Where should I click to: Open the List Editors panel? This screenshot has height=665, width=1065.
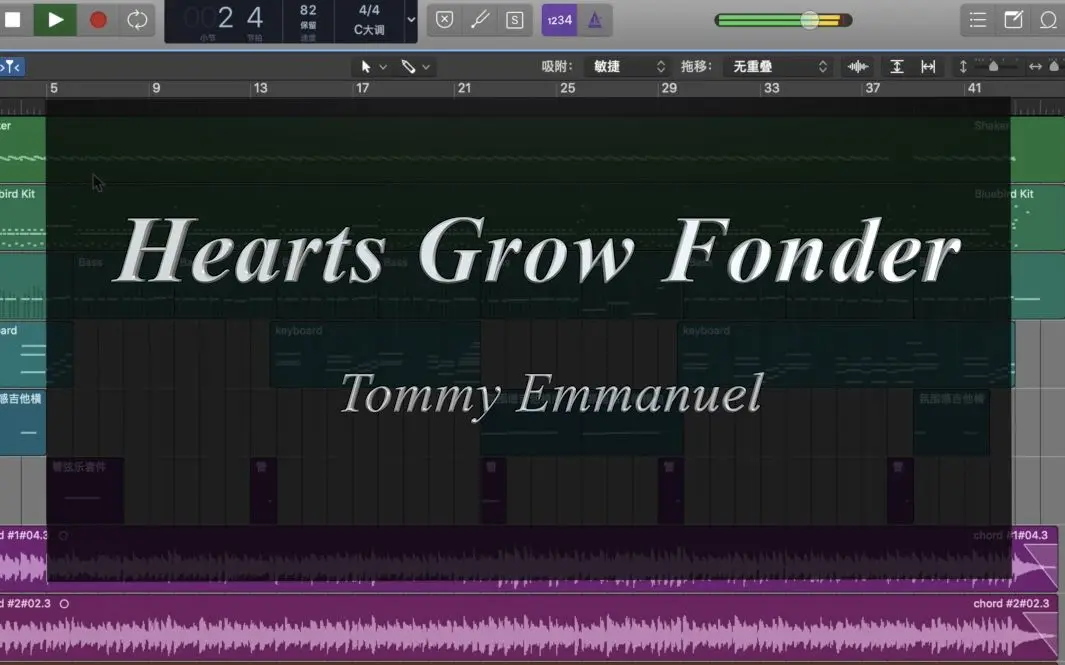(x=978, y=20)
